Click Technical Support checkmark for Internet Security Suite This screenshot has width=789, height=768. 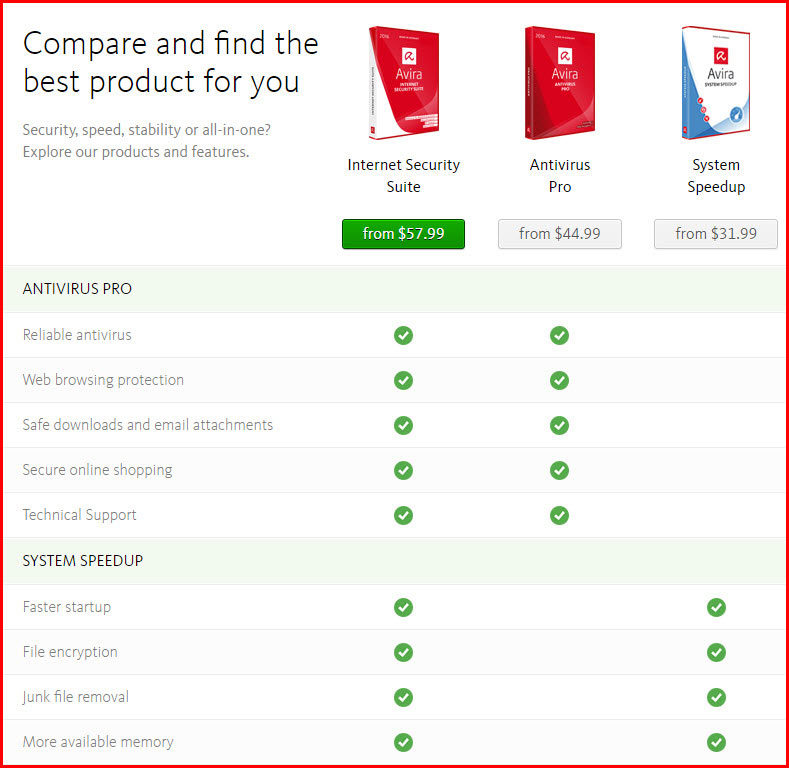pos(404,515)
